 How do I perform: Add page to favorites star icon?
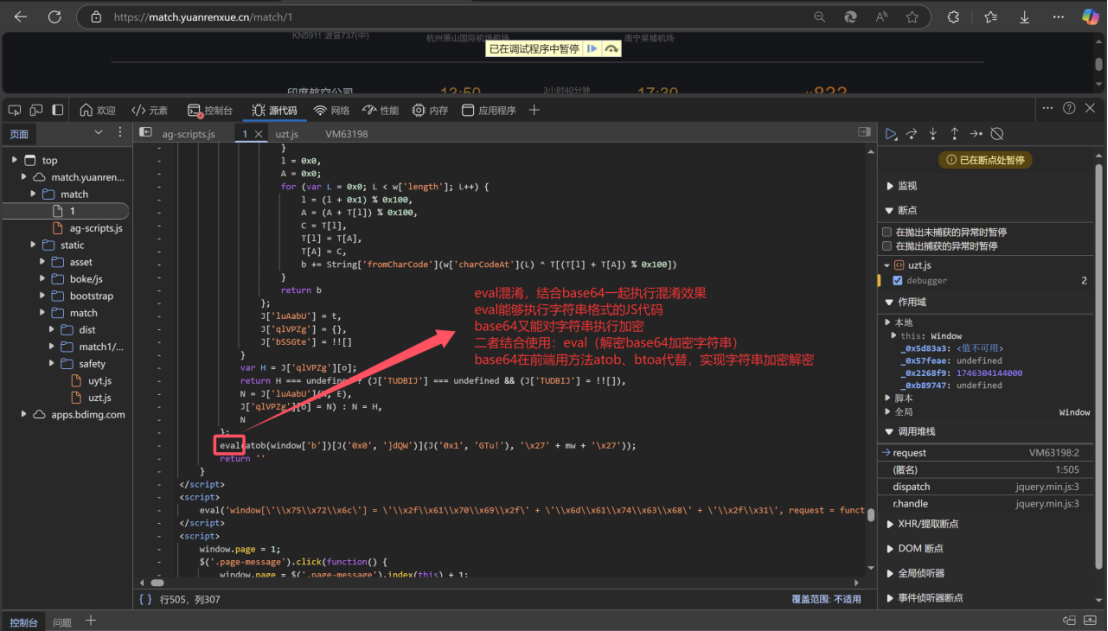pyautogui.click(x=912, y=17)
